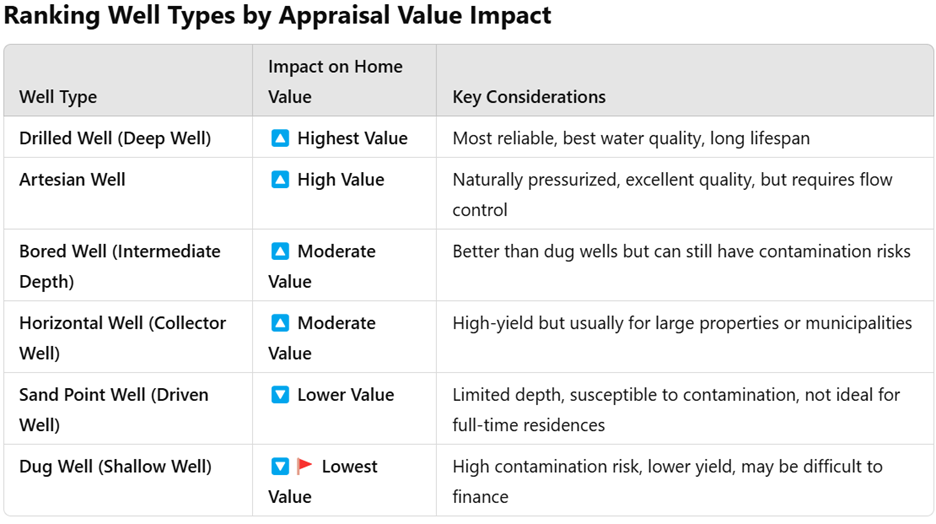This screenshot has height=524, width=936.
Task: Click the Sand Point Well (Driven Well) cell
Action: (113, 409)
